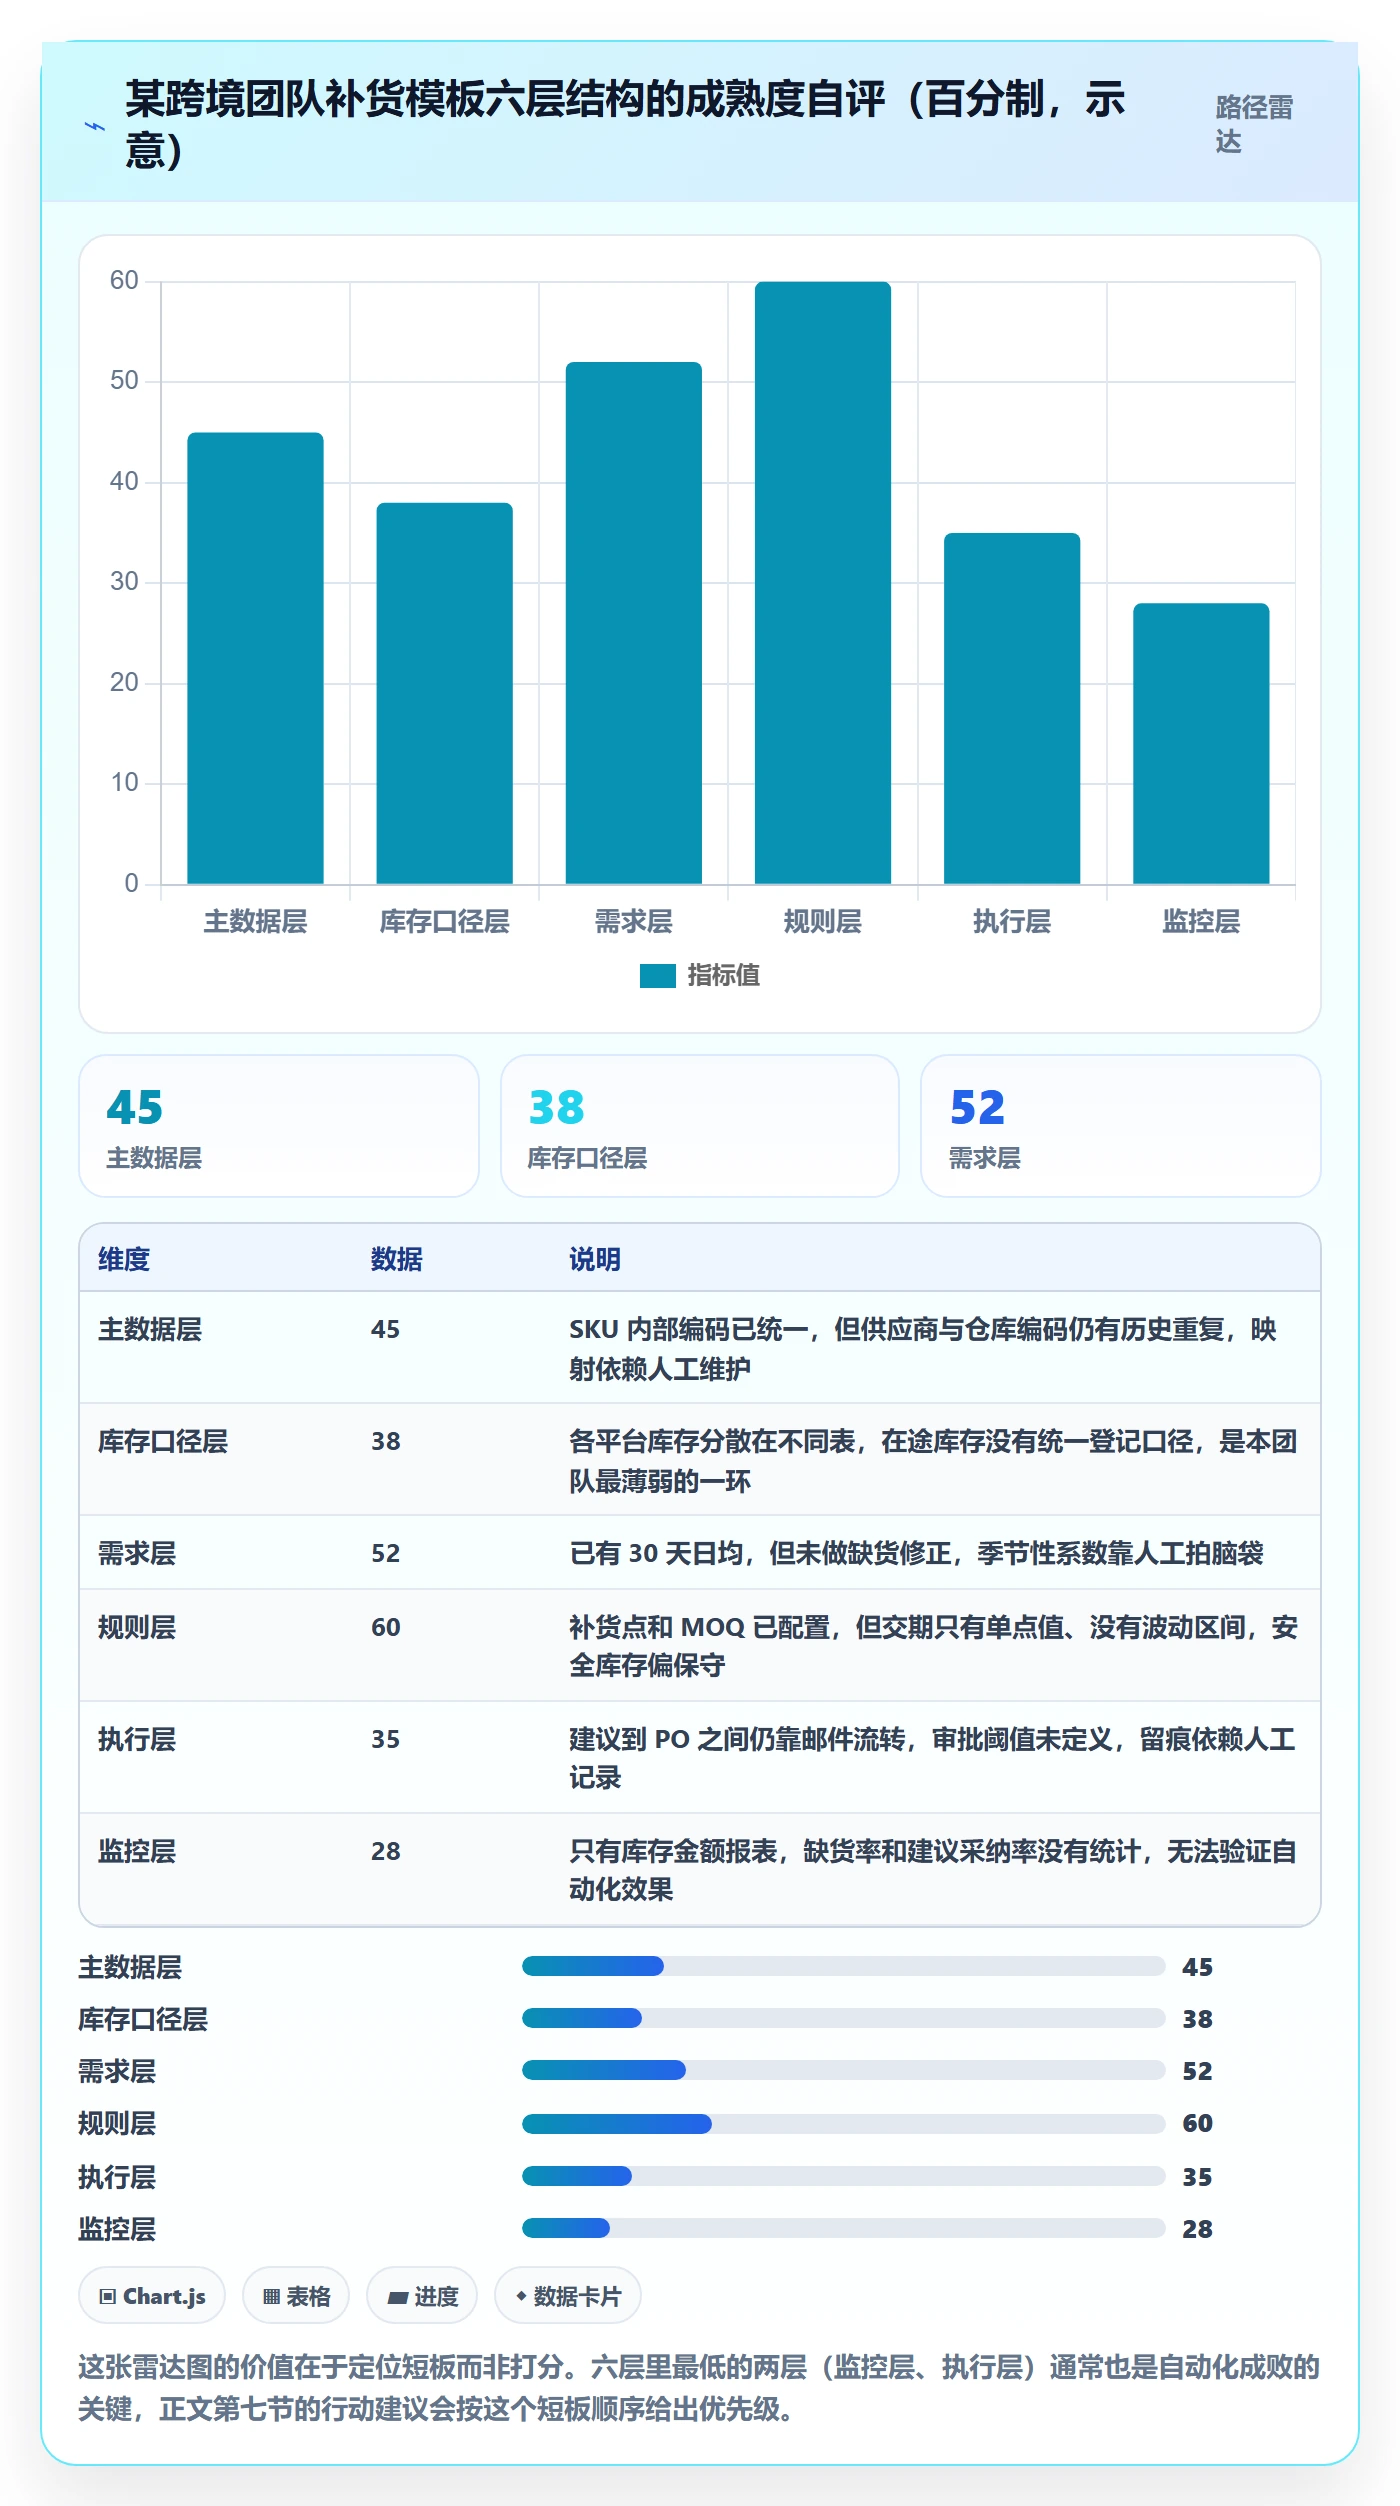Image resolution: width=1400 pixels, height=2506 pixels.
Task: Click the 主数据层 progress bar
Action: tap(843, 1966)
